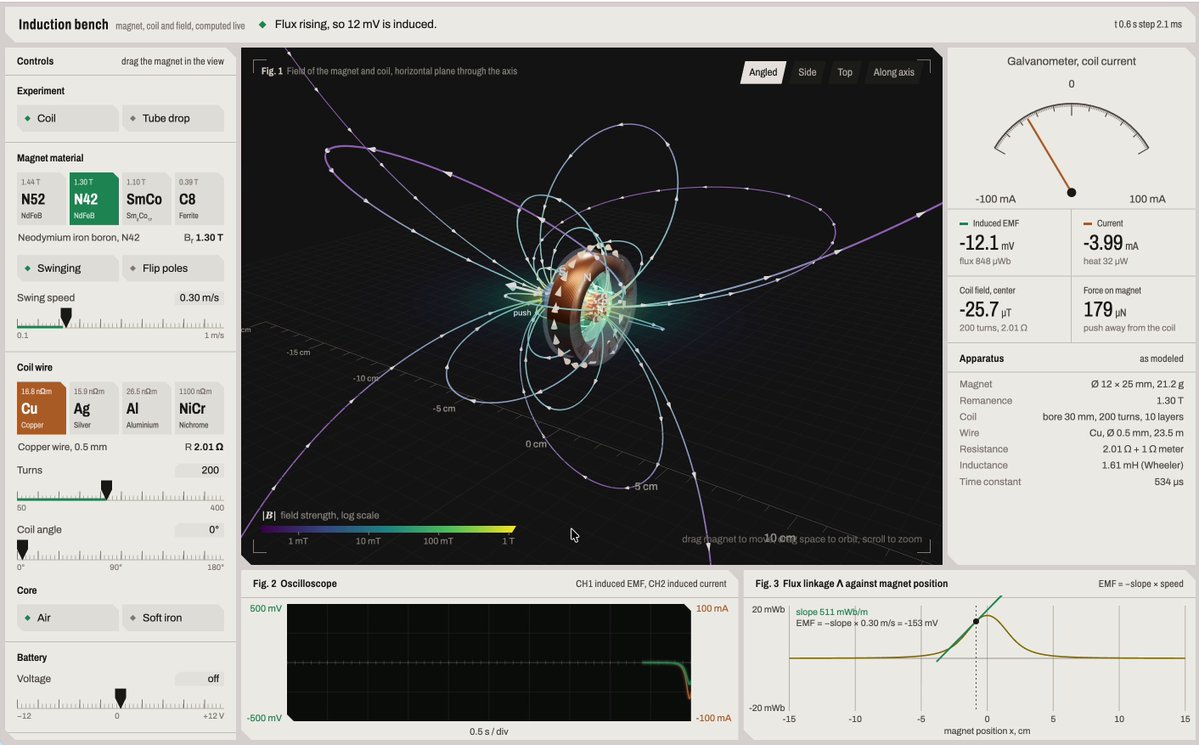Pick the C8 ferrite magnet tile
The height and width of the screenshot is (745, 1199).
pos(199,199)
